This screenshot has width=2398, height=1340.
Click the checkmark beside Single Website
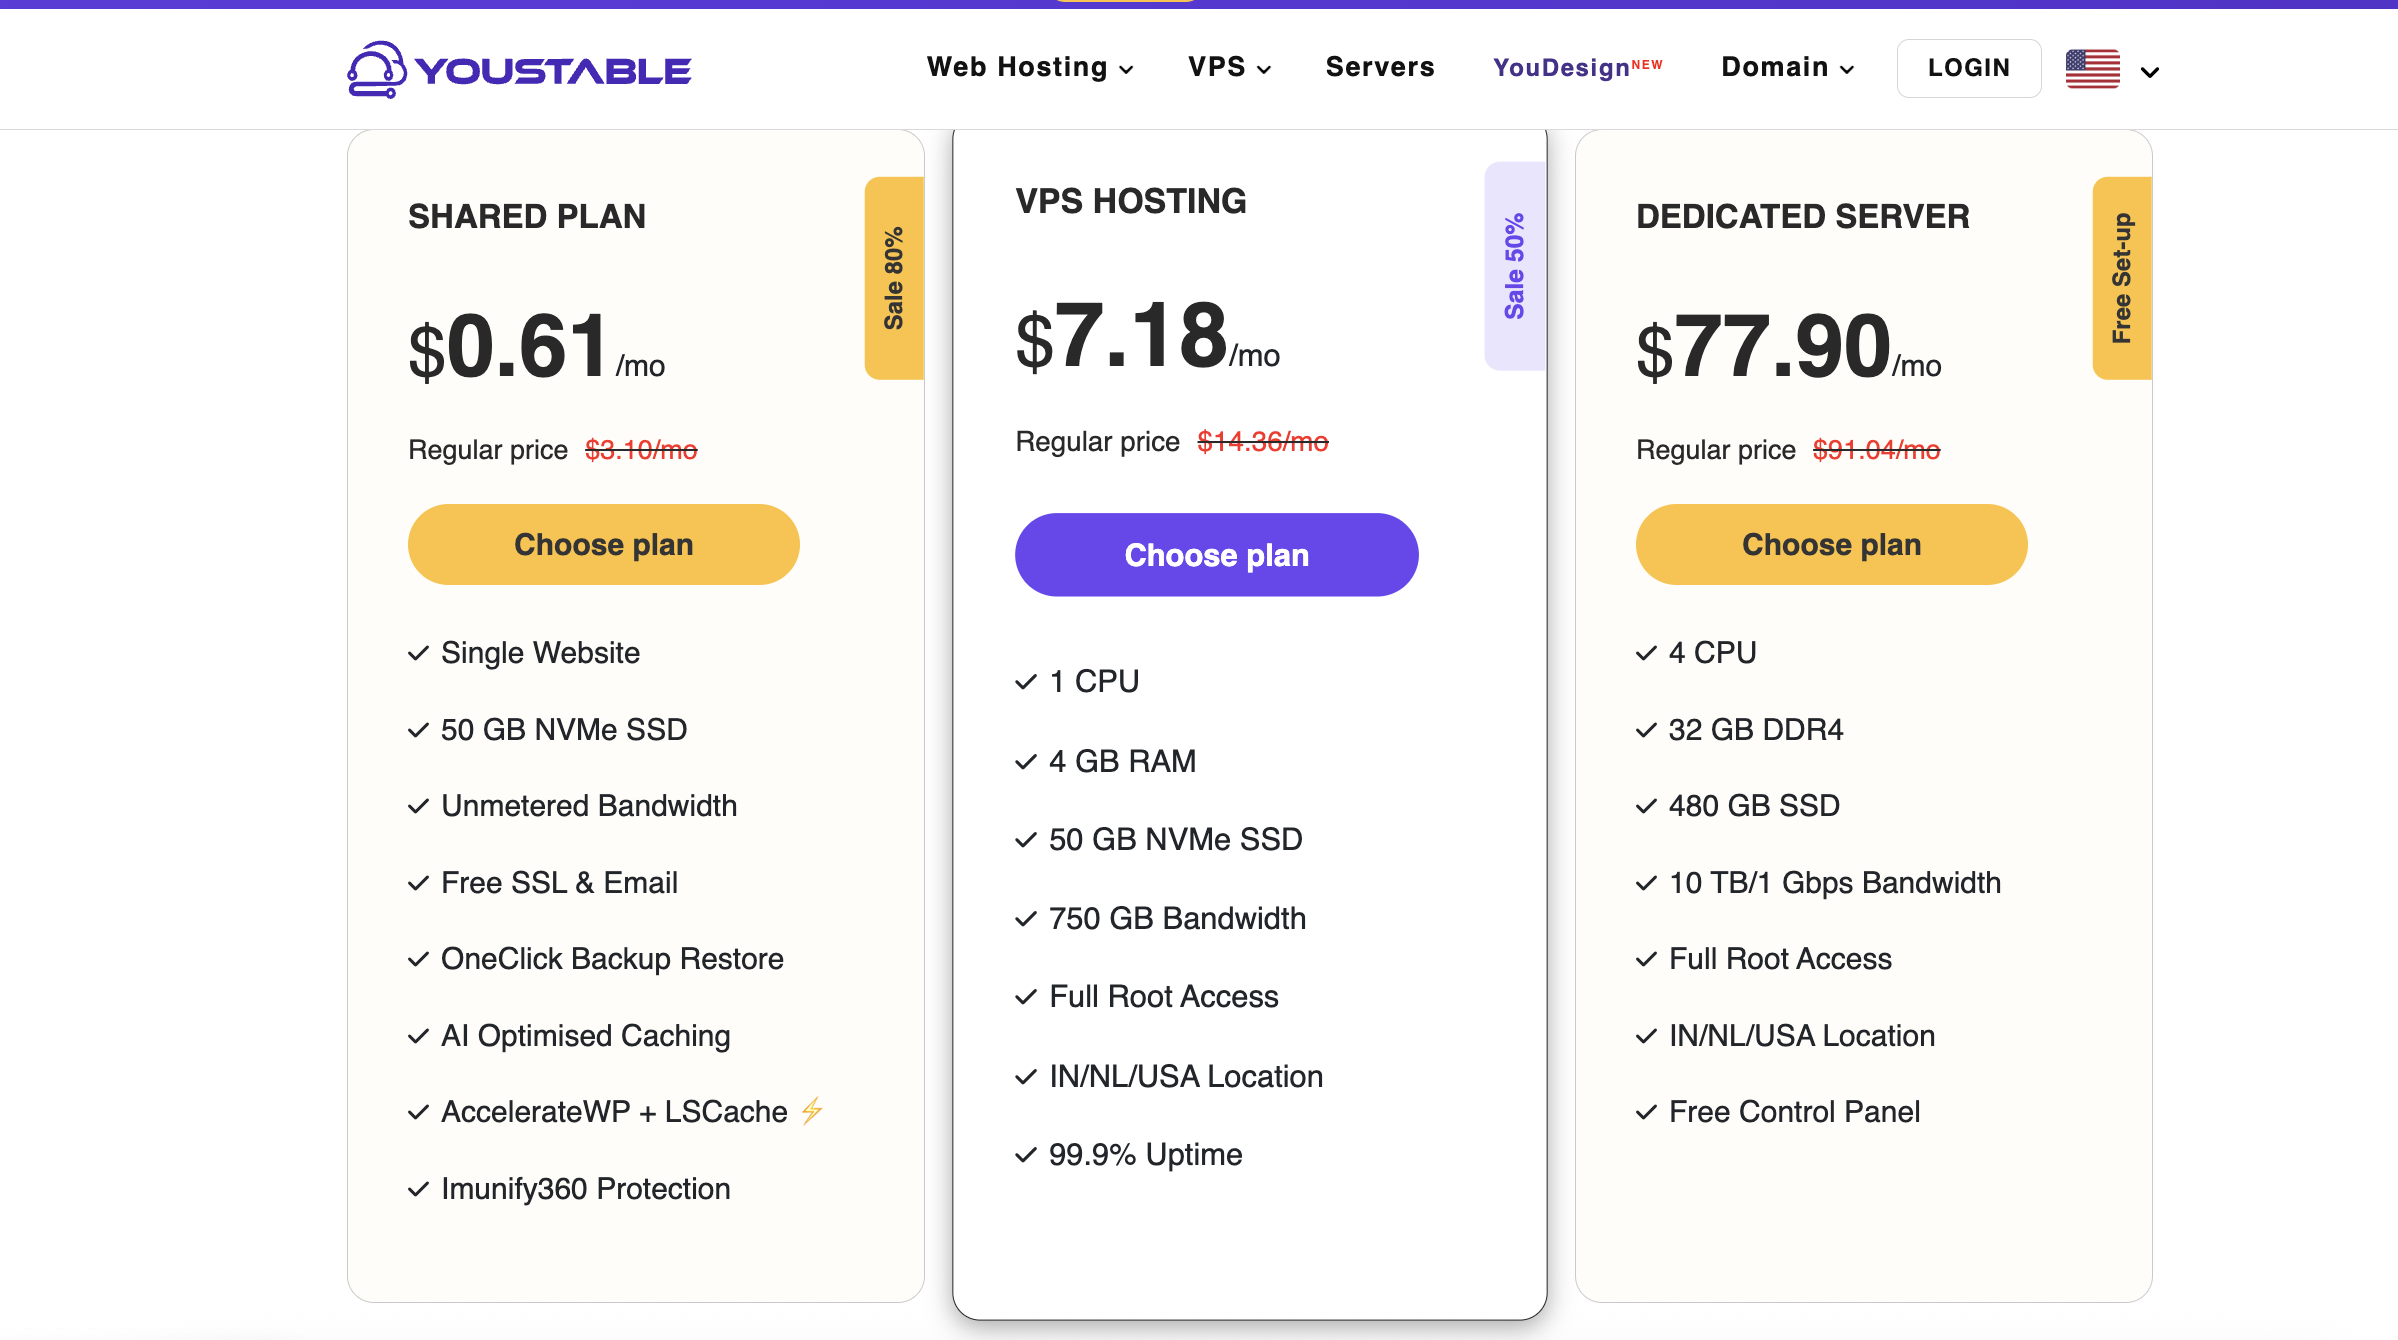pyautogui.click(x=419, y=654)
